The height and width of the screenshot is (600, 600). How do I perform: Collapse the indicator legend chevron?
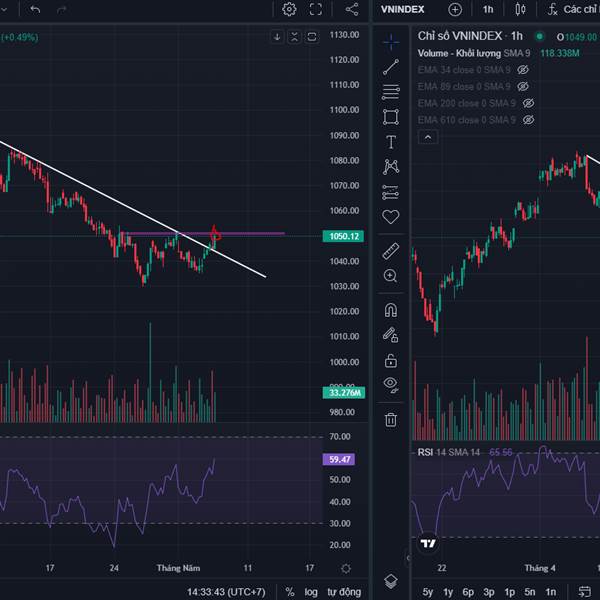(x=428, y=137)
